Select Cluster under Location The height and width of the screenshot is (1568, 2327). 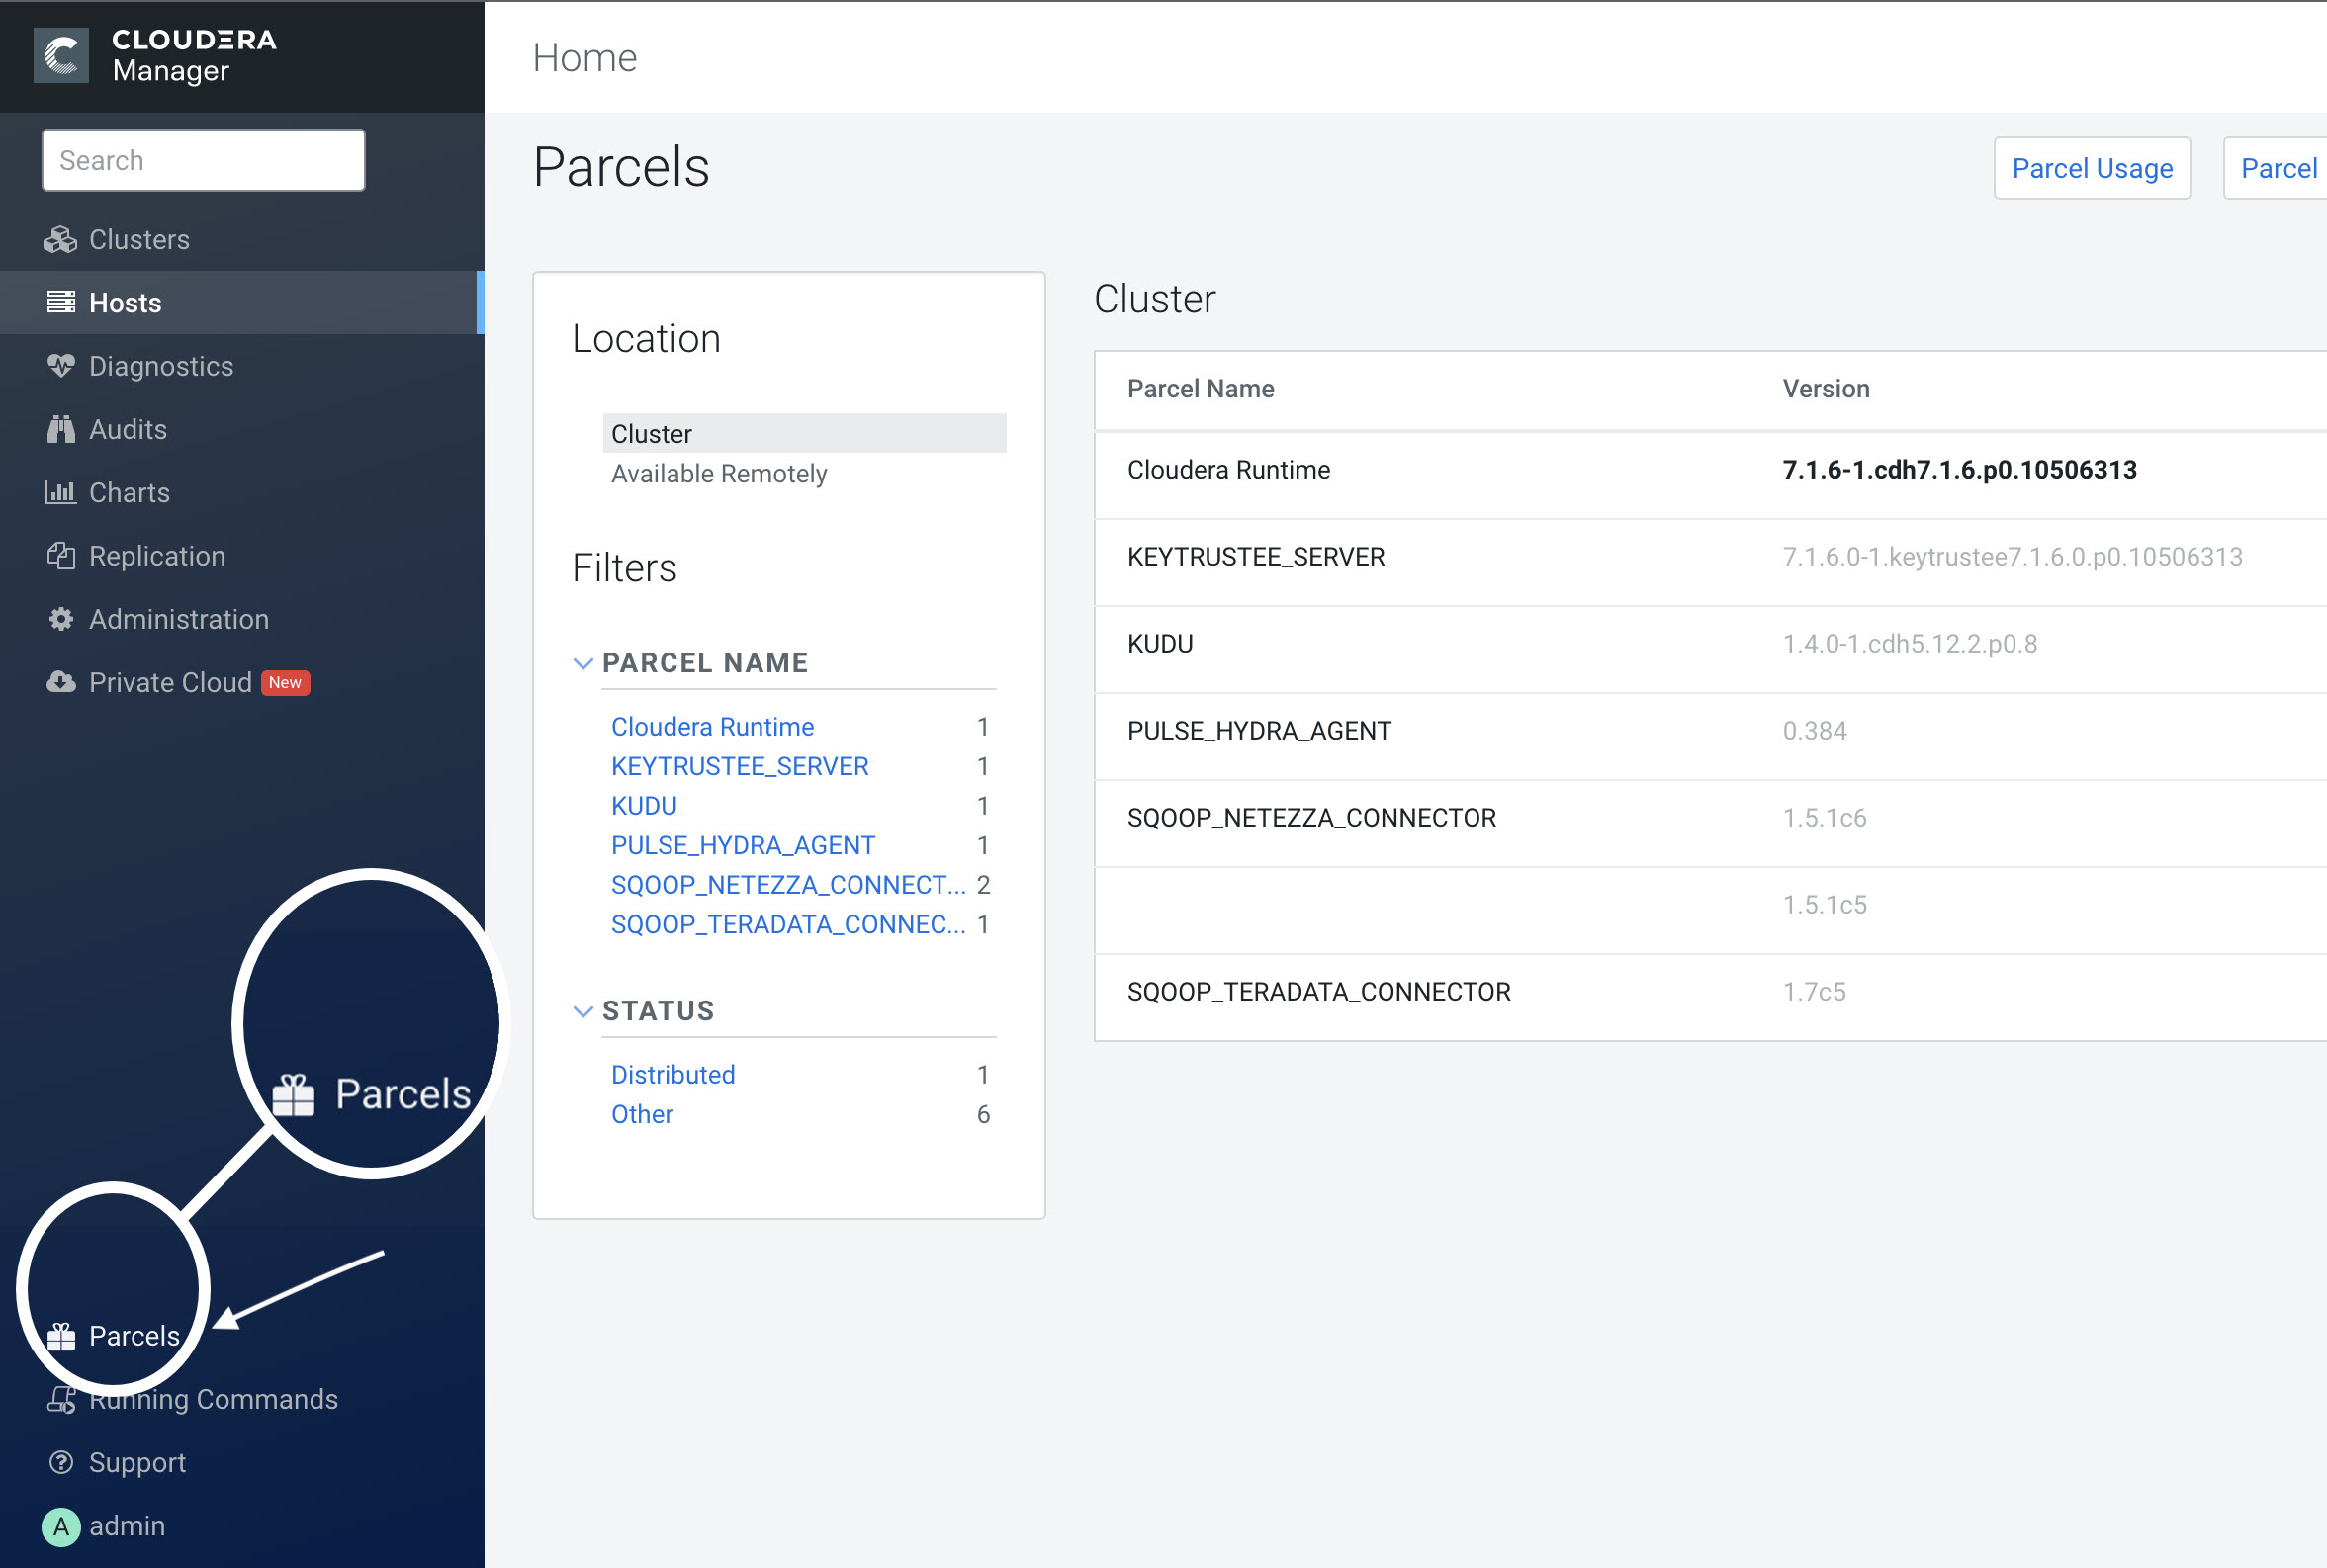tap(804, 433)
